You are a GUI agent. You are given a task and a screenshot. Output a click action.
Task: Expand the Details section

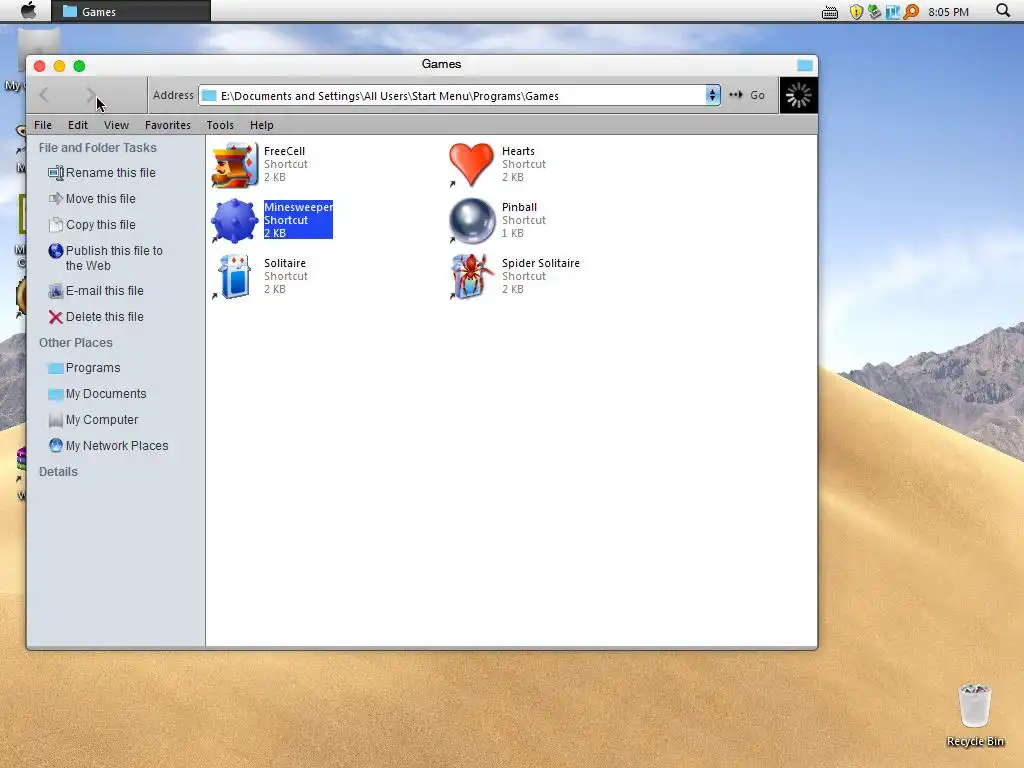click(58, 472)
